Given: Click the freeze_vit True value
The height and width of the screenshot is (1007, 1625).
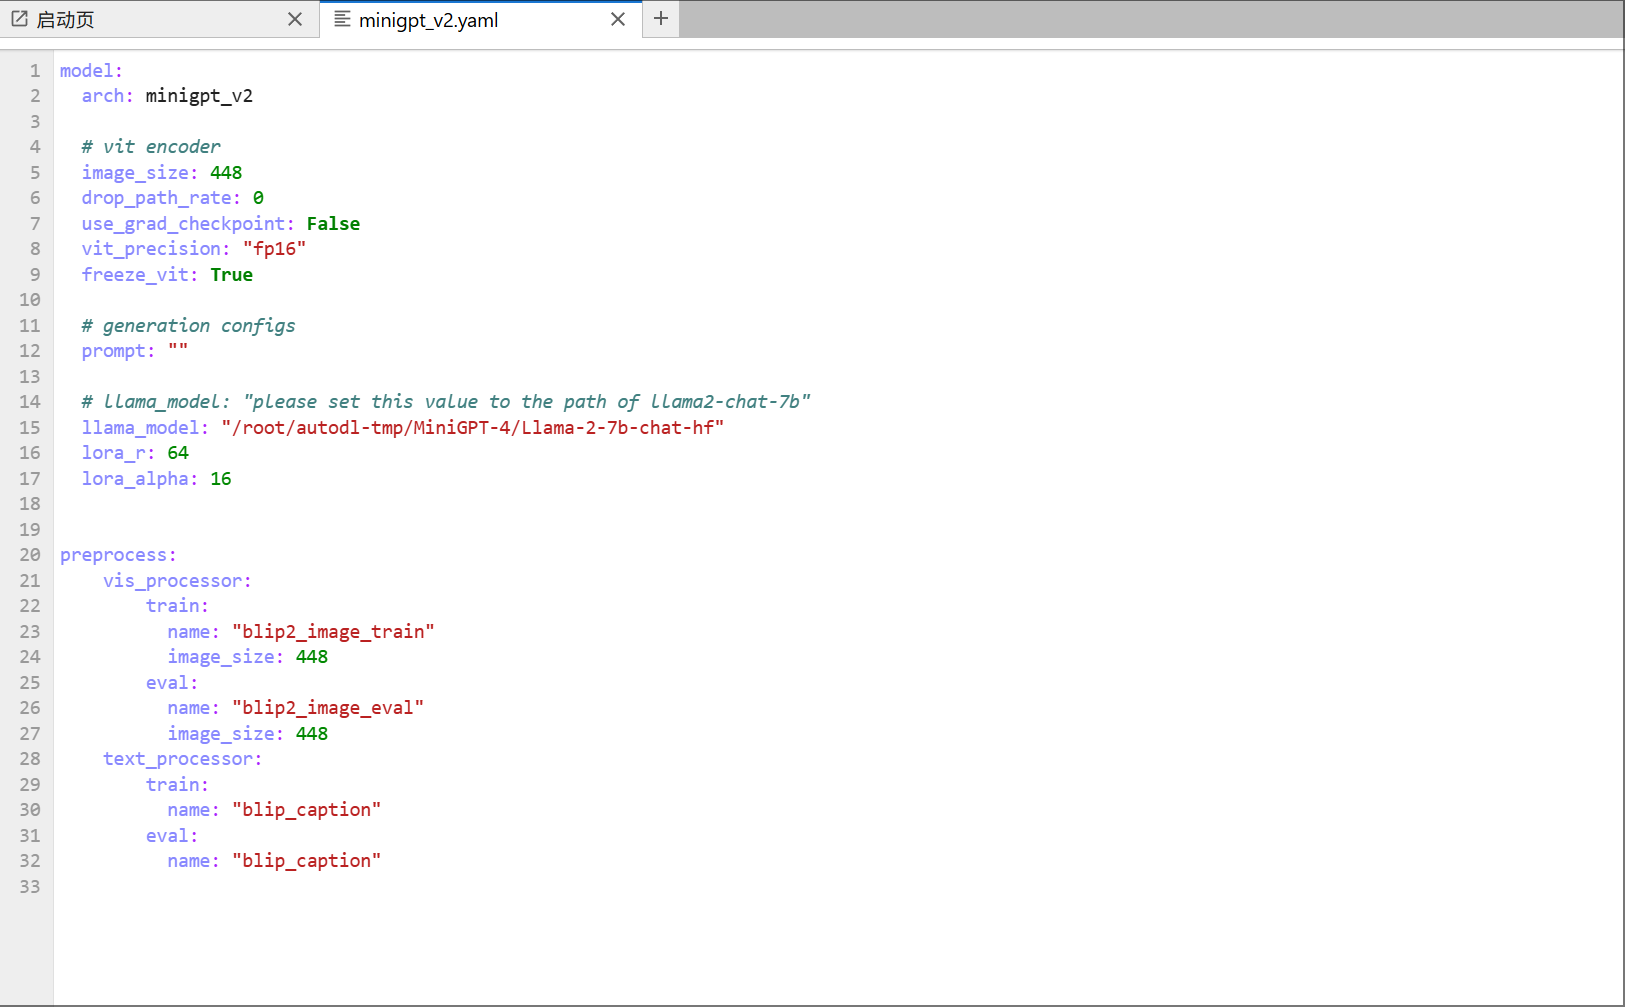Looking at the screenshot, I should (231, 275).
